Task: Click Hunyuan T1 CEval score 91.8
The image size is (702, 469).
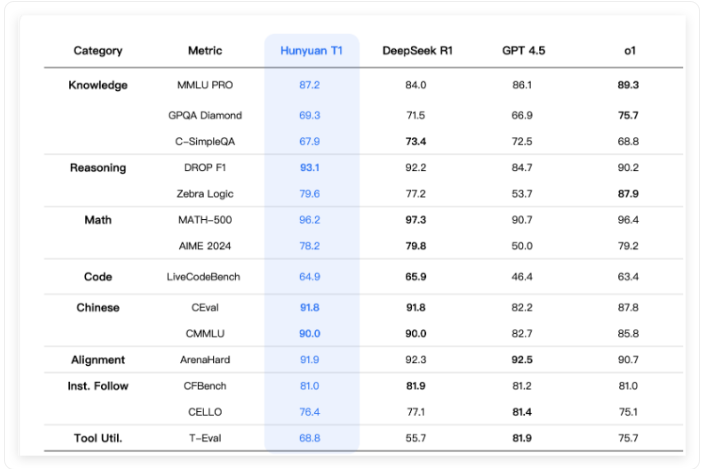Action: coord(309,307)
